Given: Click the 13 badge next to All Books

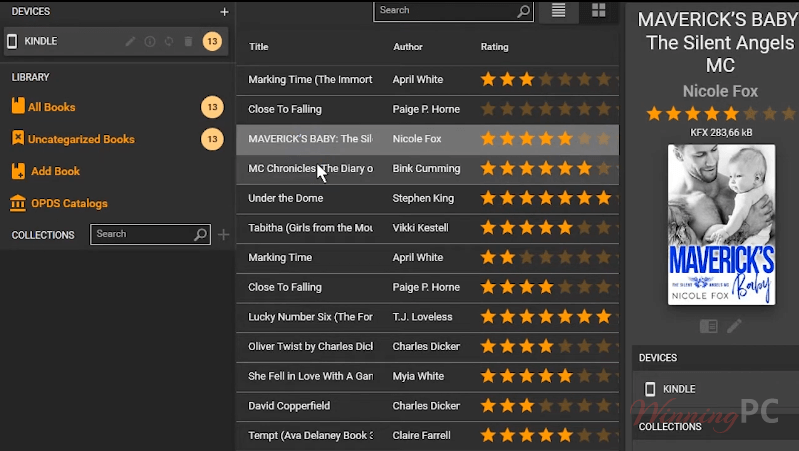Looking at the screenshot, I should click(x=212, y=107).
